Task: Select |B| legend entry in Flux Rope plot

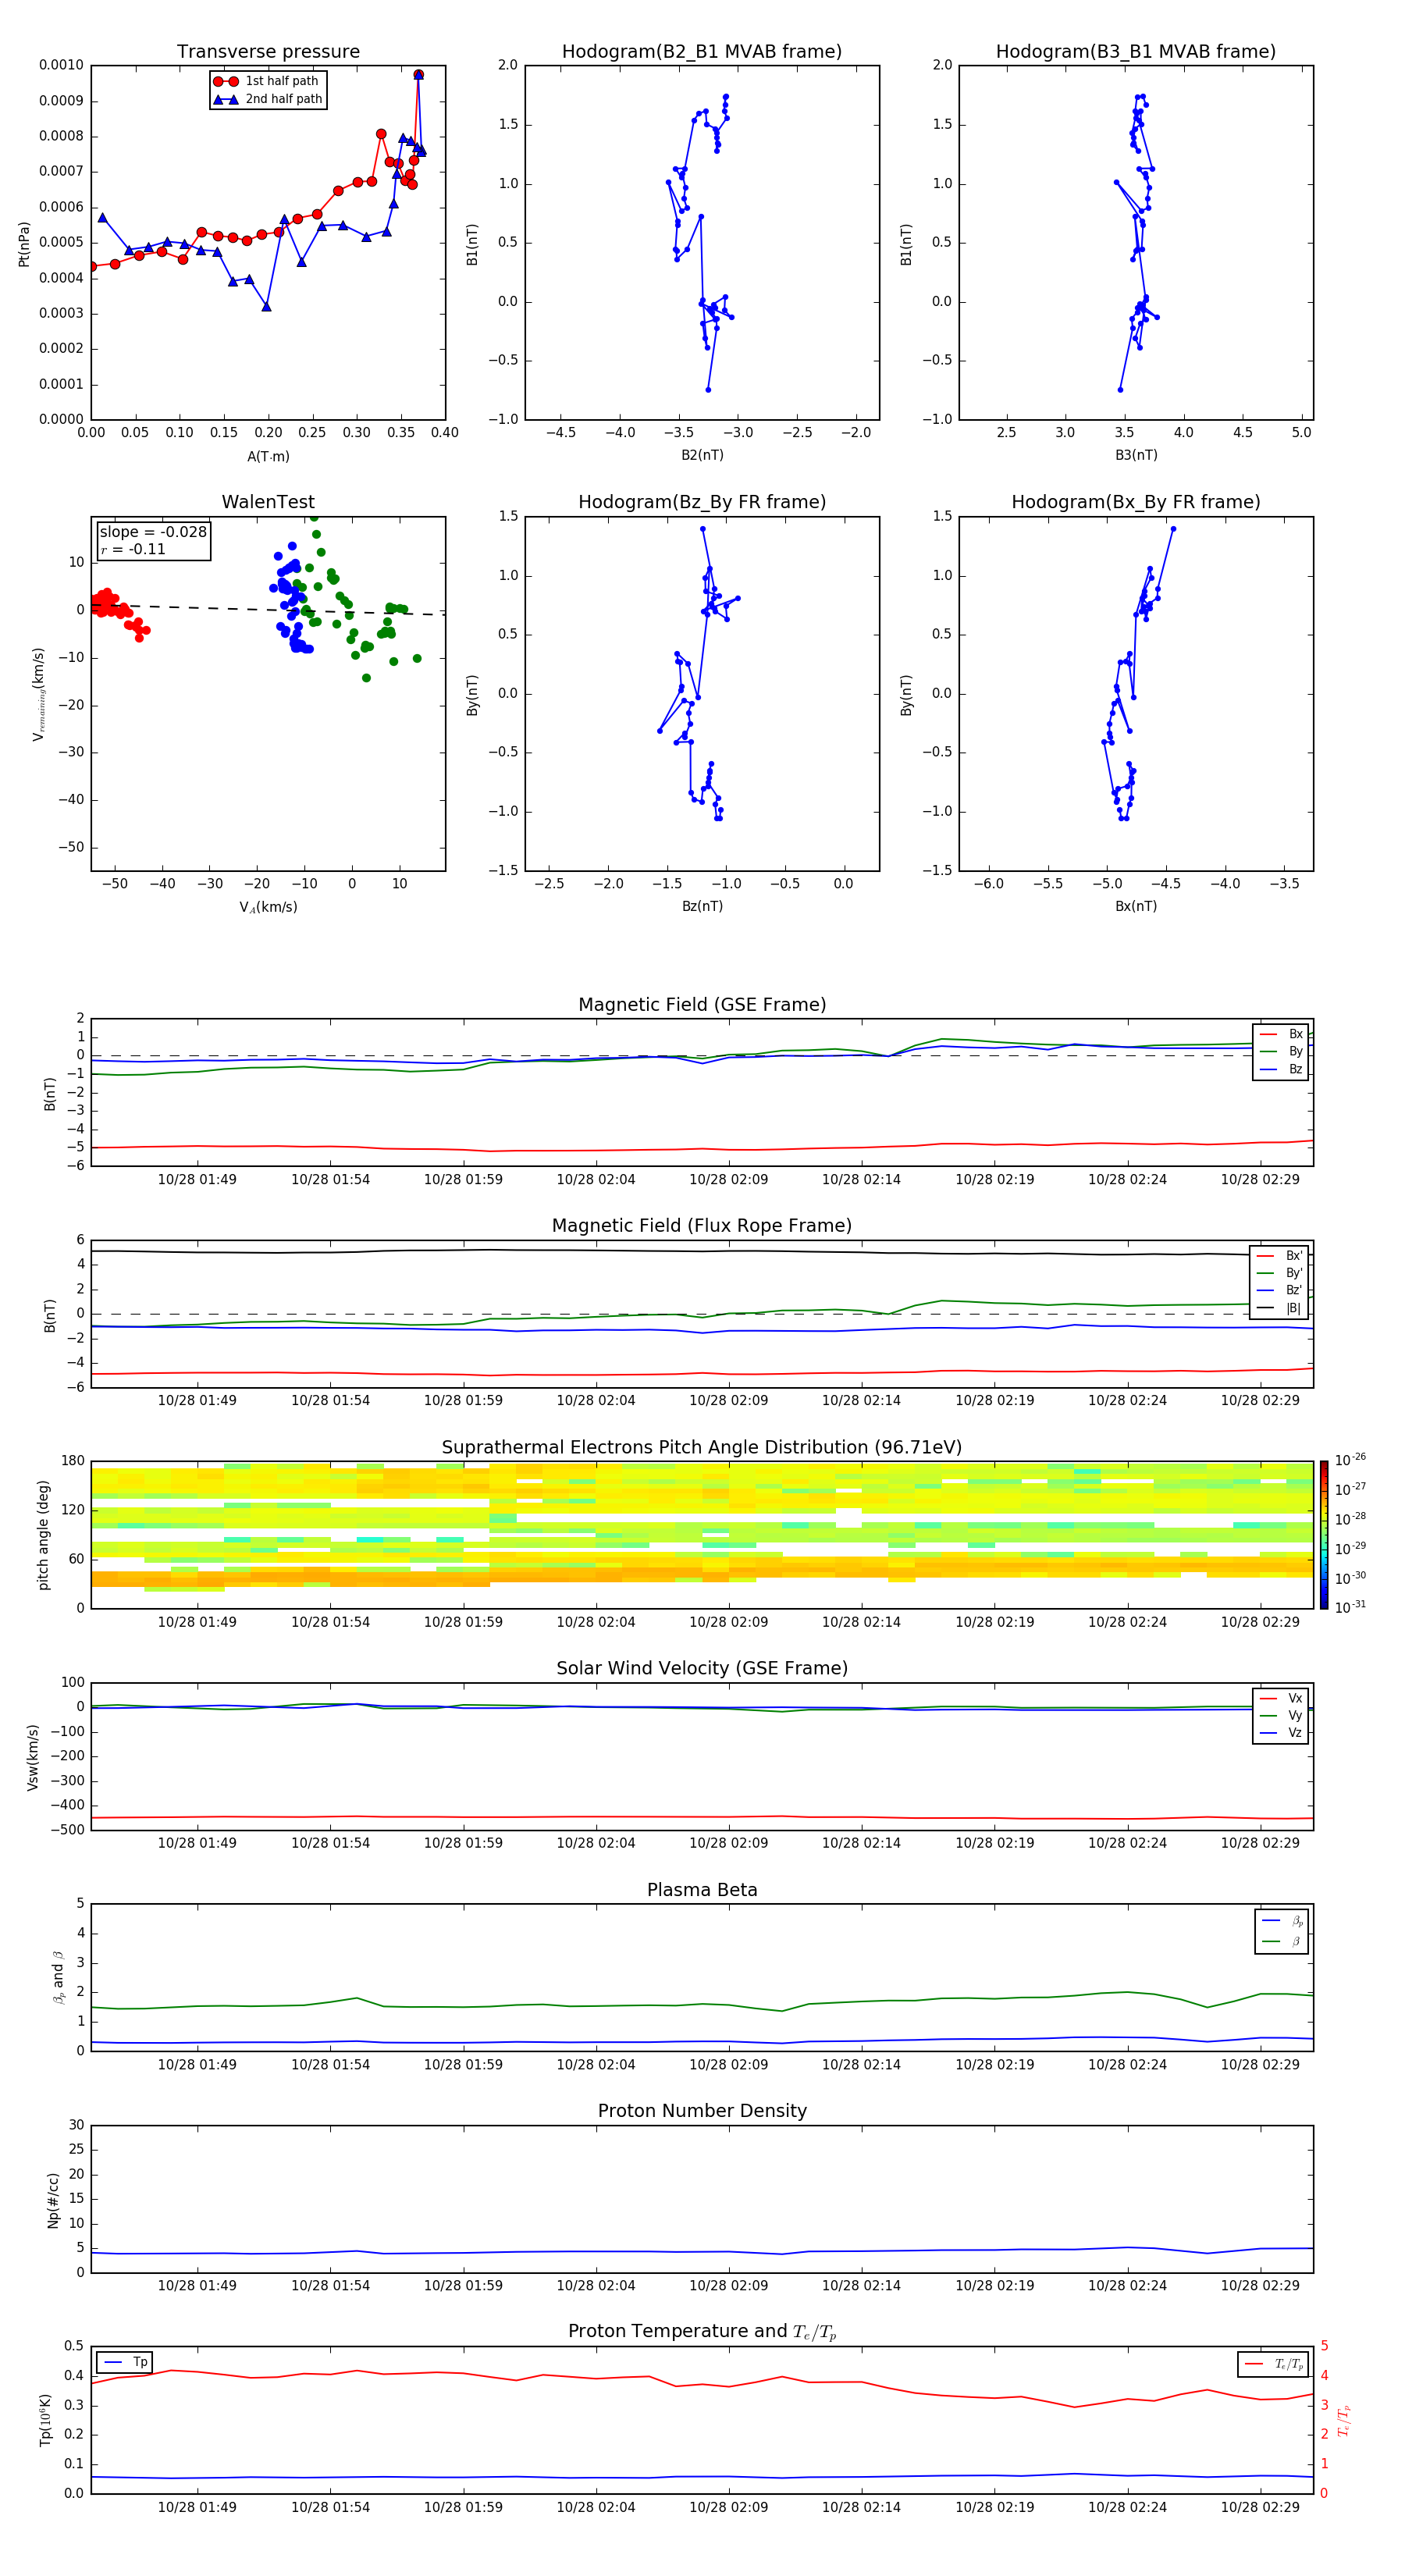Action: [x=1279, y=1308]
